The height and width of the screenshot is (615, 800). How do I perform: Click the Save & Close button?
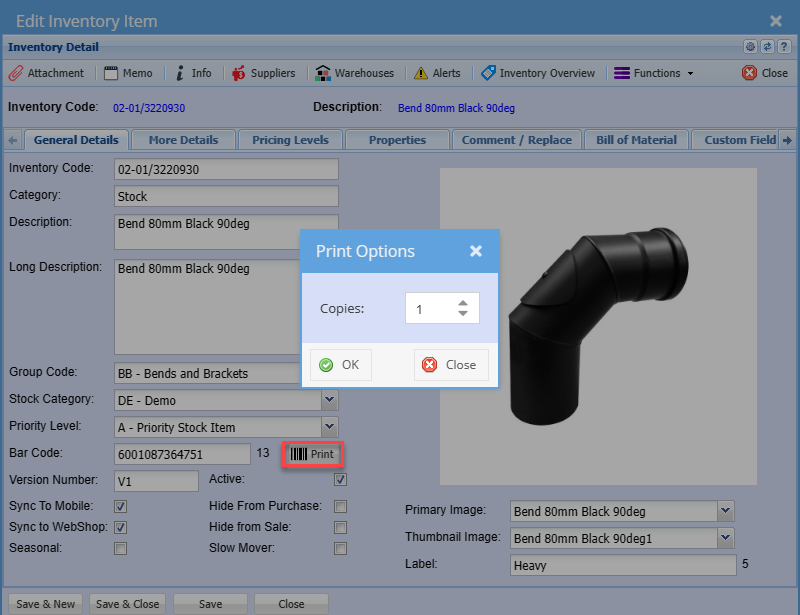[127, 604]
